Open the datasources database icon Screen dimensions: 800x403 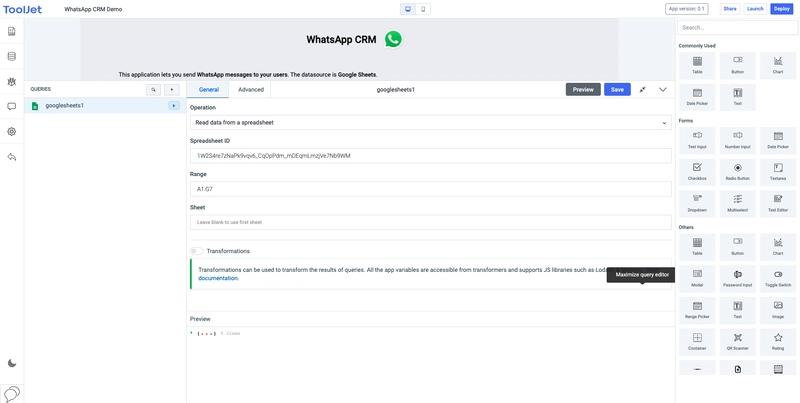click(12, 57)
